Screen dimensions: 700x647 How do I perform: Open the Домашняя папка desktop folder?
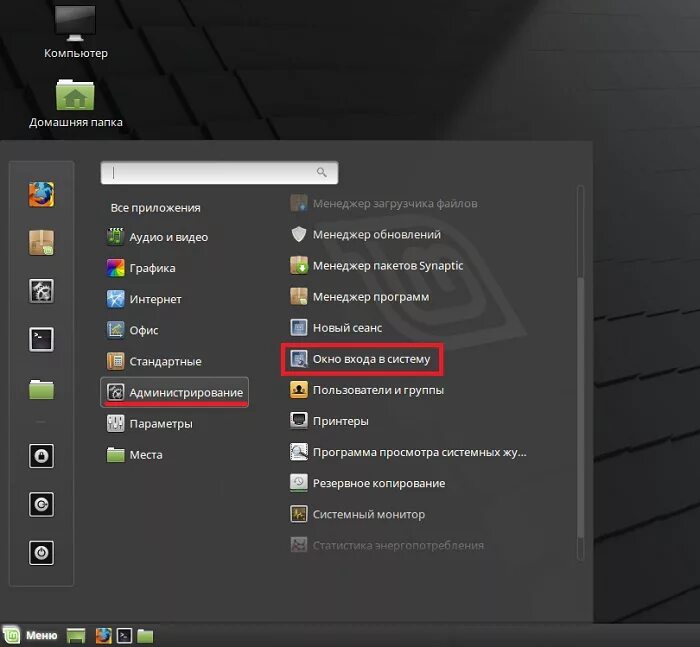click(x=75, y=103)
